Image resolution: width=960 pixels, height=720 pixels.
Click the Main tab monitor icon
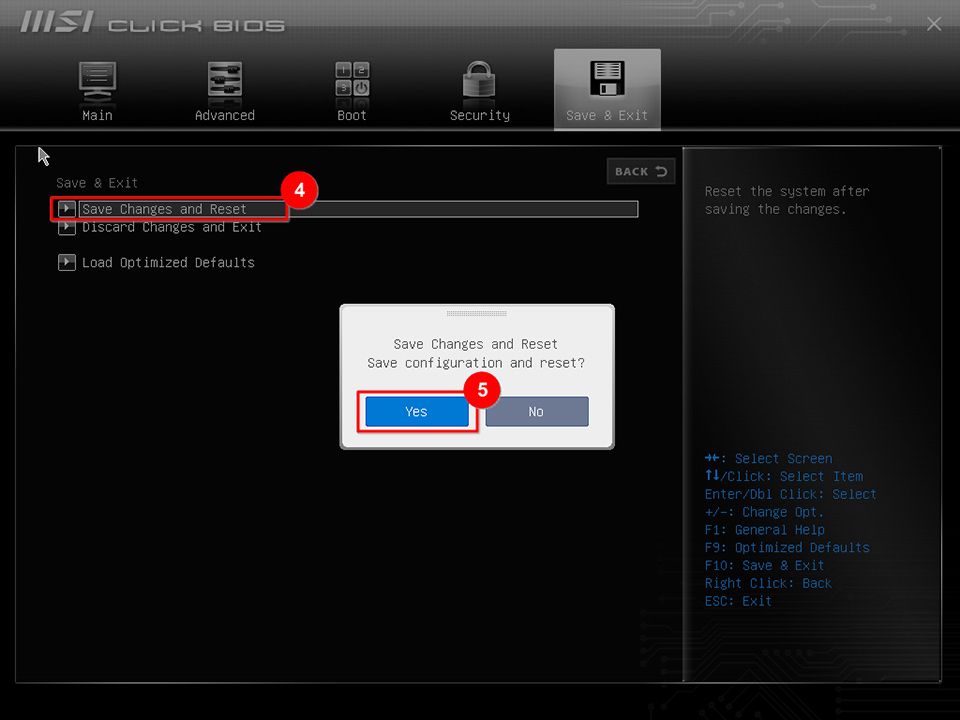pyautogui.click(x=97, y=80)
